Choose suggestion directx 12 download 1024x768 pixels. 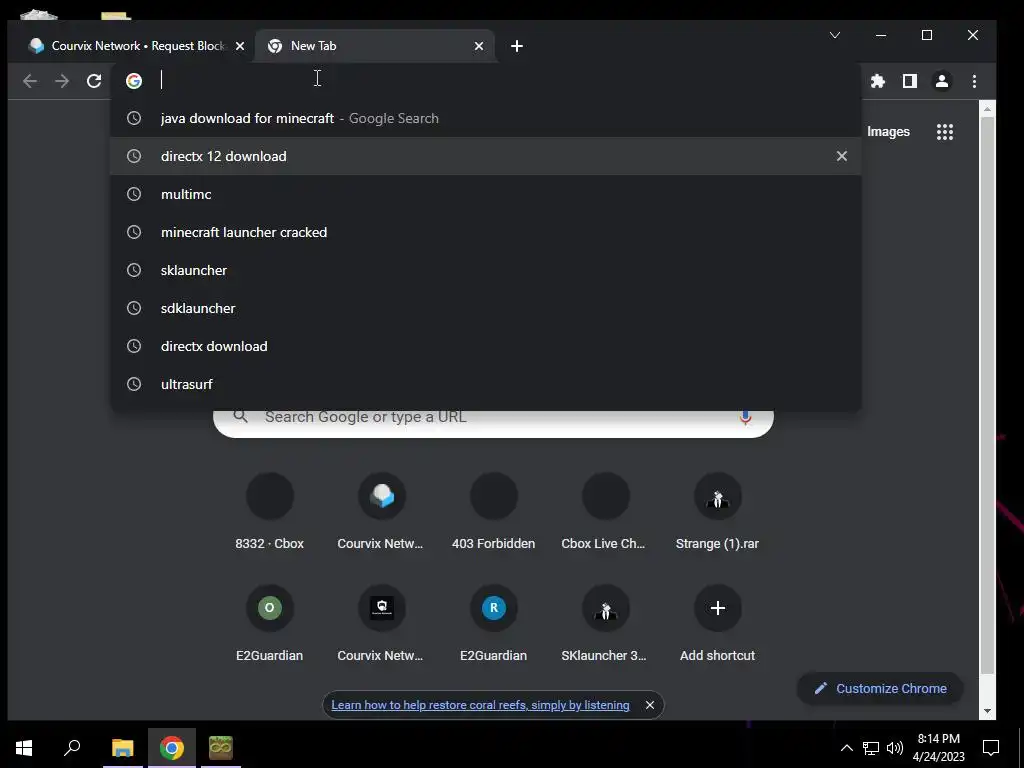point(486,156)
